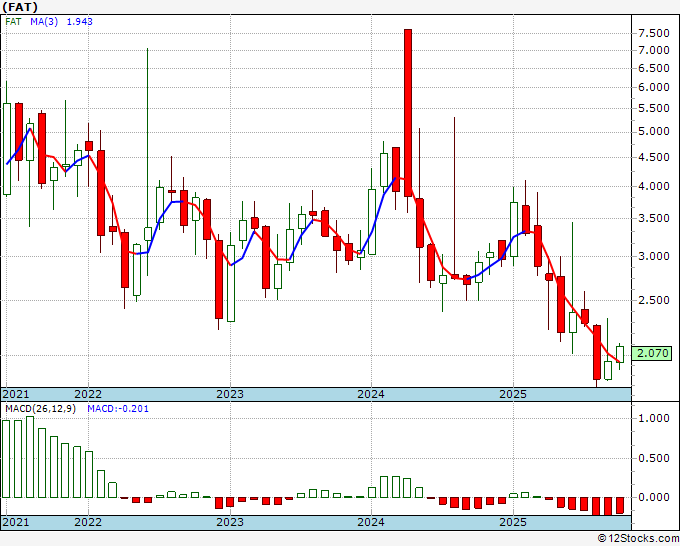Click the 5.000 price axis label
The width and height of the screenshot is (680, 546).
tap(654, 131)
